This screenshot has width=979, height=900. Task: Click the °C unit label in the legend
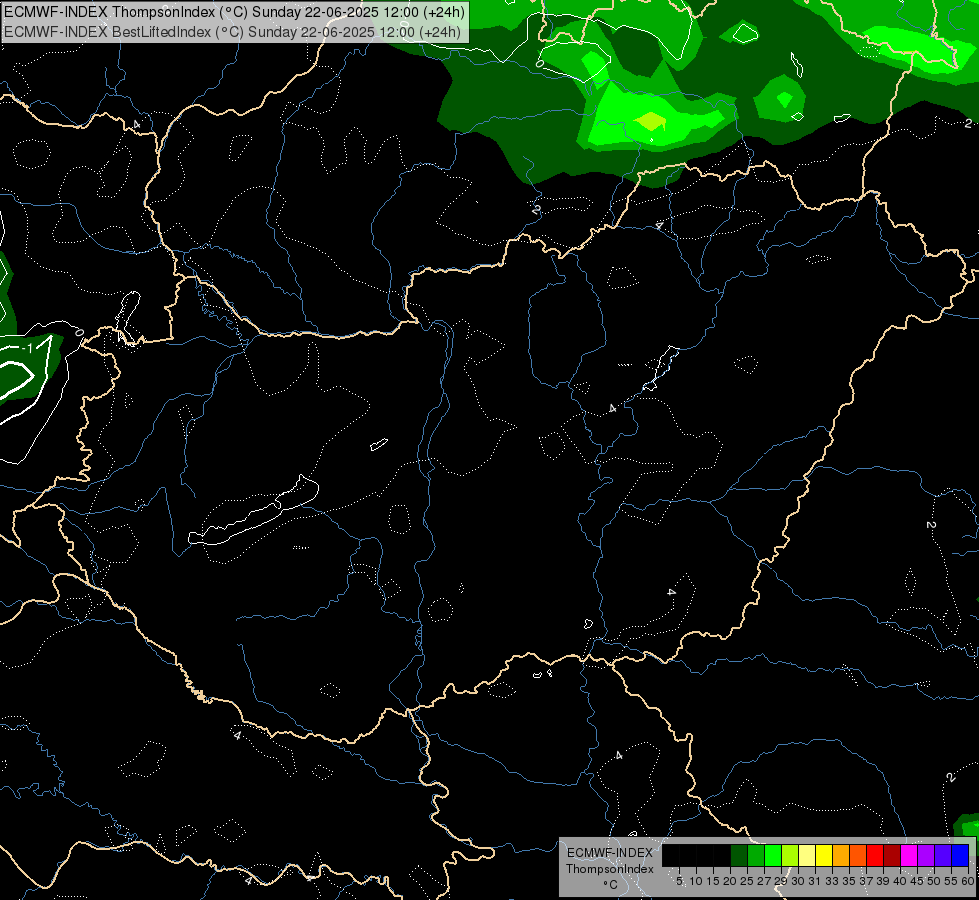pos(610,884)
